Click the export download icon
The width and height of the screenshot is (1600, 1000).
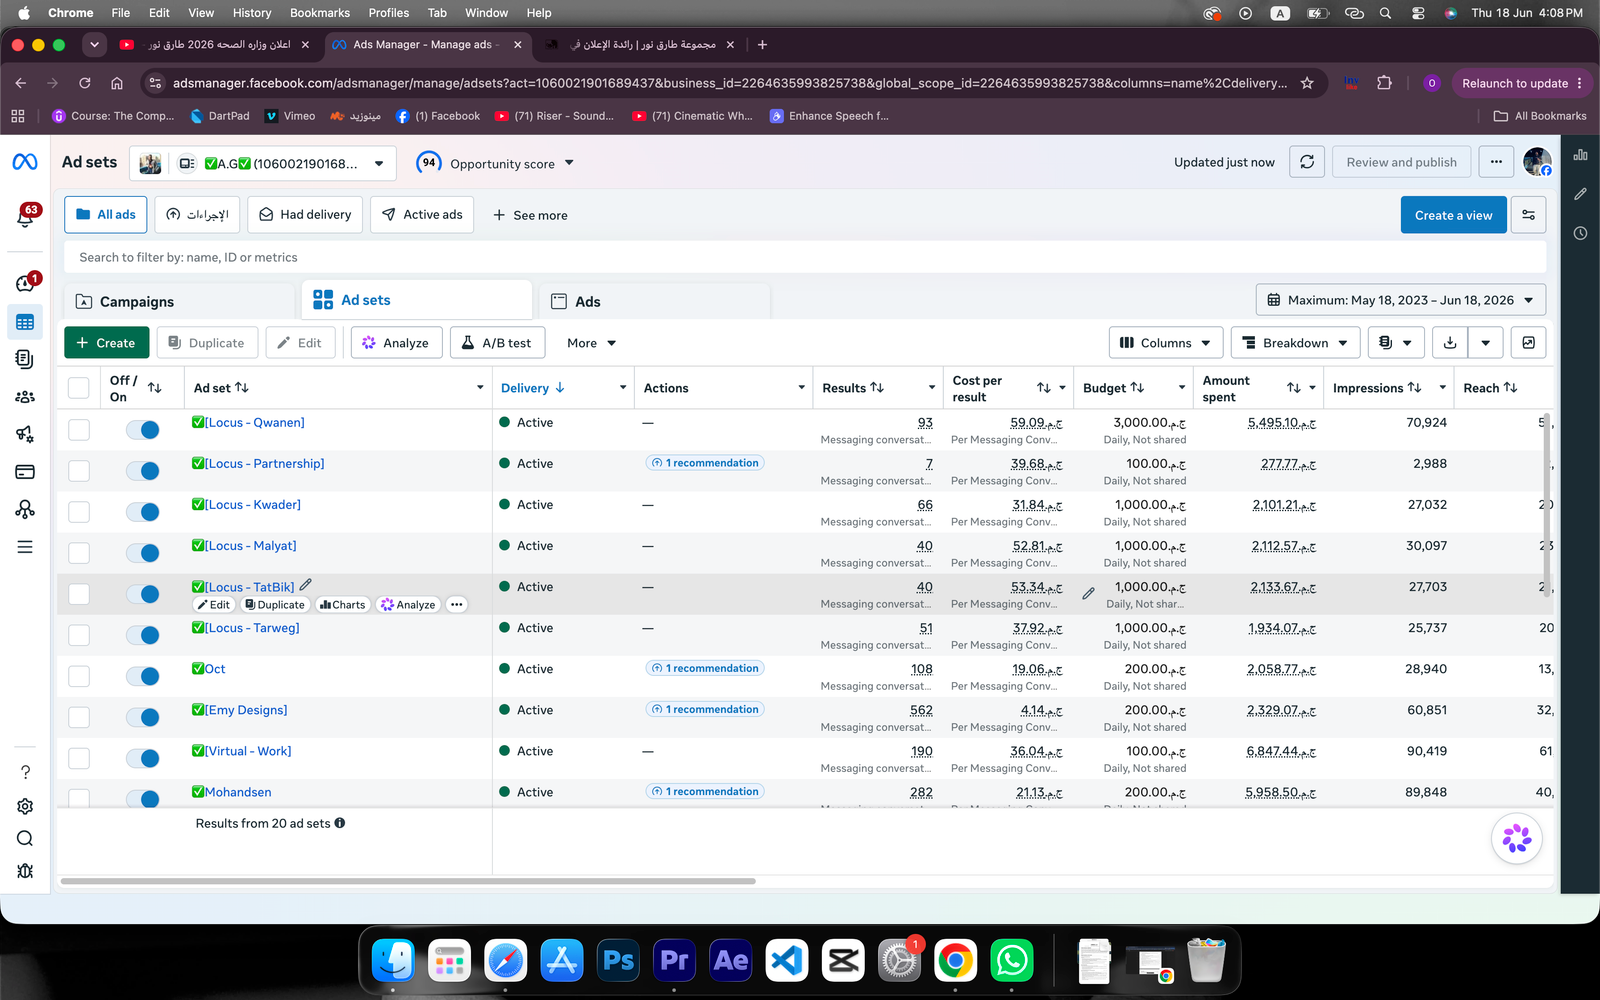pos(1450,343)
